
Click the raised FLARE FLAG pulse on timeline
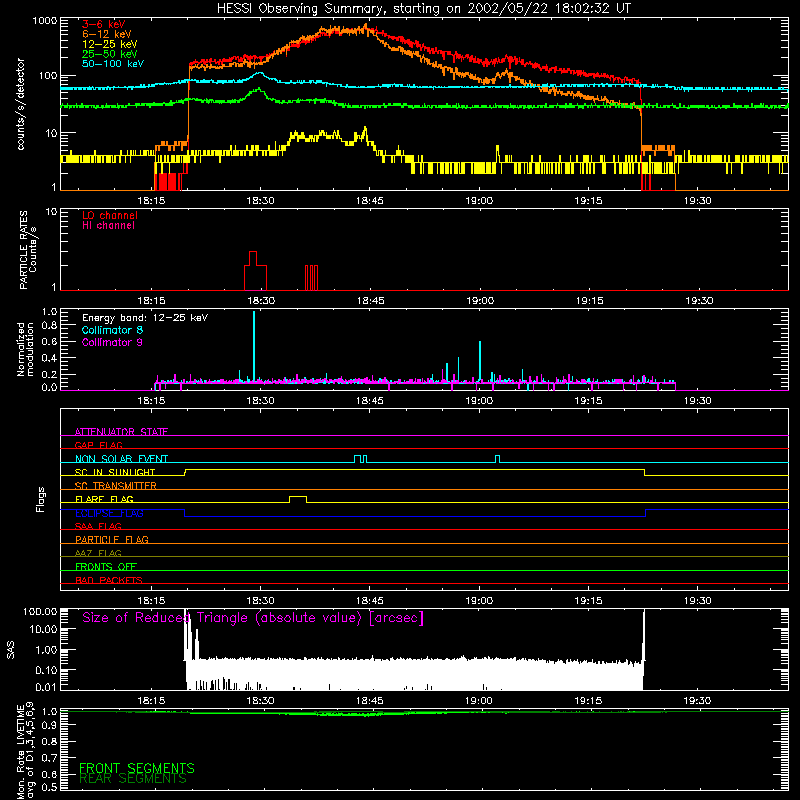point(298,499)
